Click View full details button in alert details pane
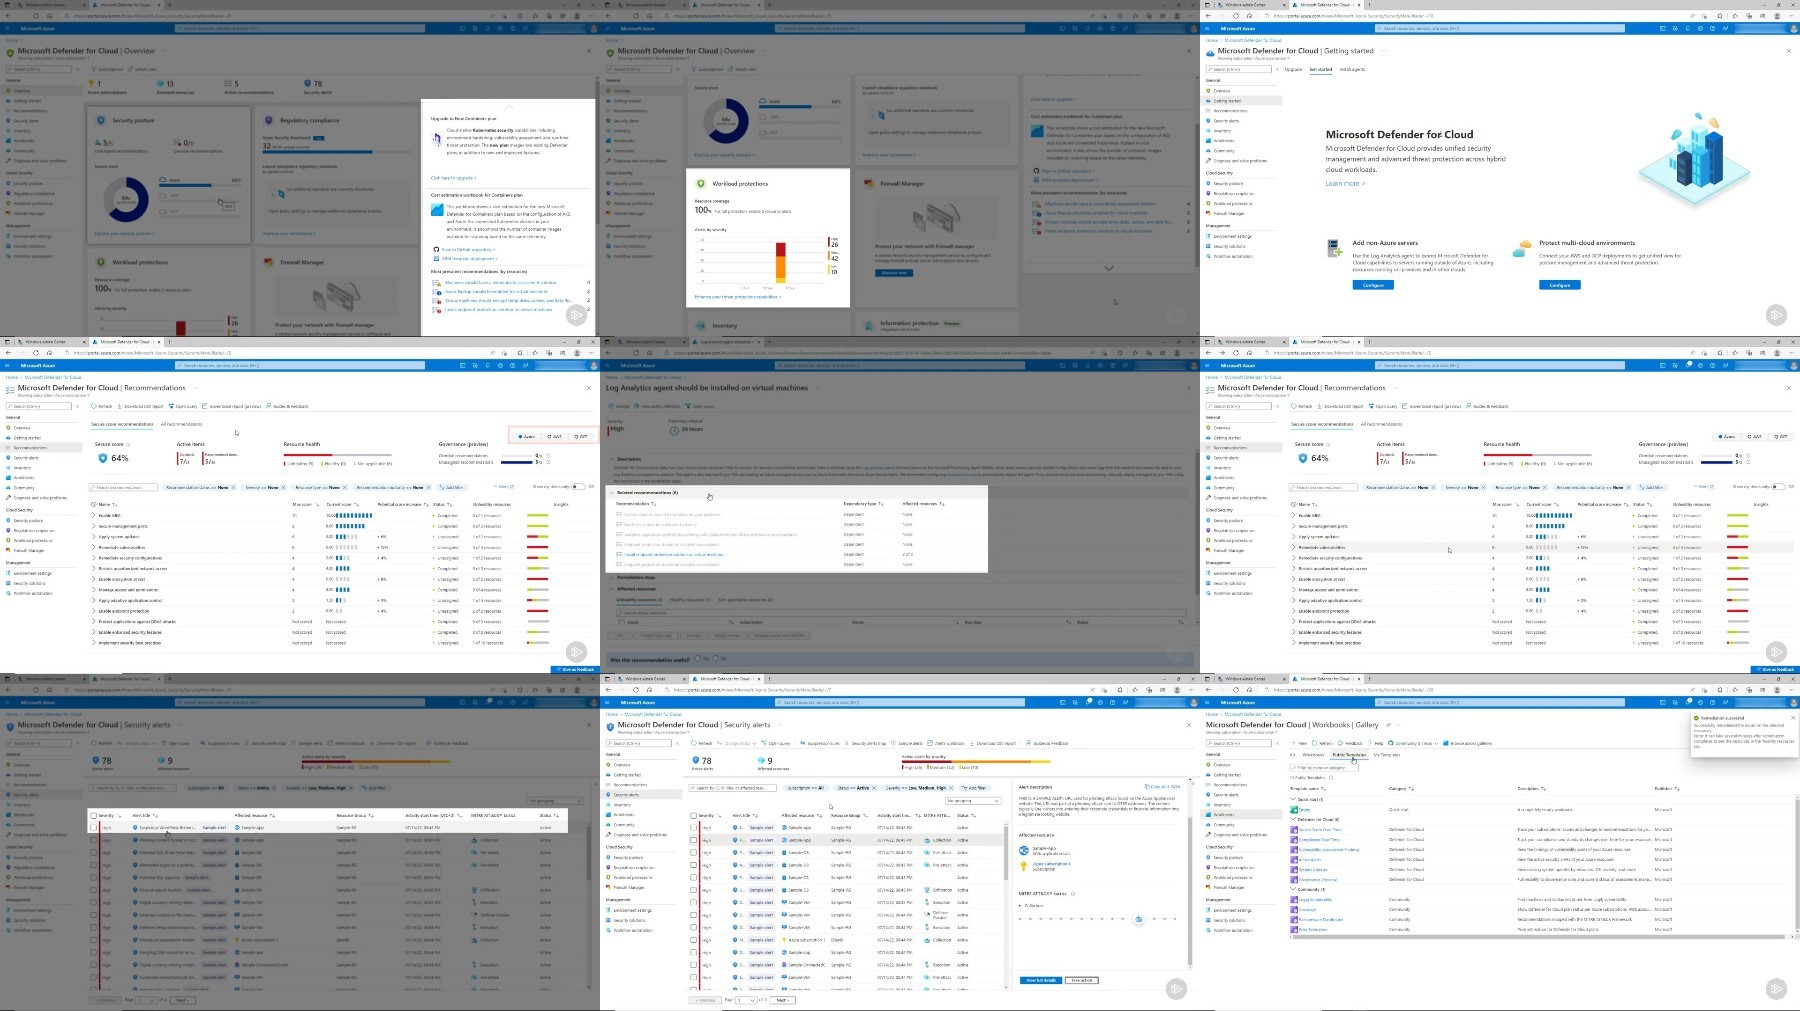Image resolution: width=1800 pixels, height=1011 pixels. point(1041,980)
